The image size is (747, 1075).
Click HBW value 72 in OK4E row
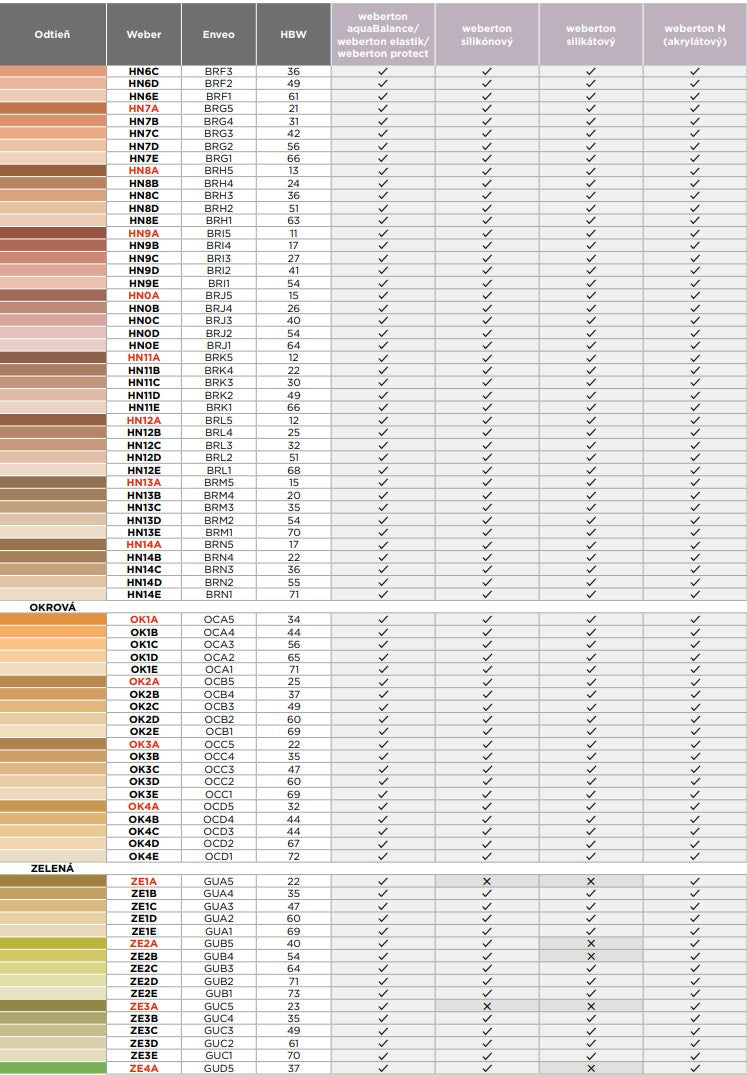tap(293, 856)
